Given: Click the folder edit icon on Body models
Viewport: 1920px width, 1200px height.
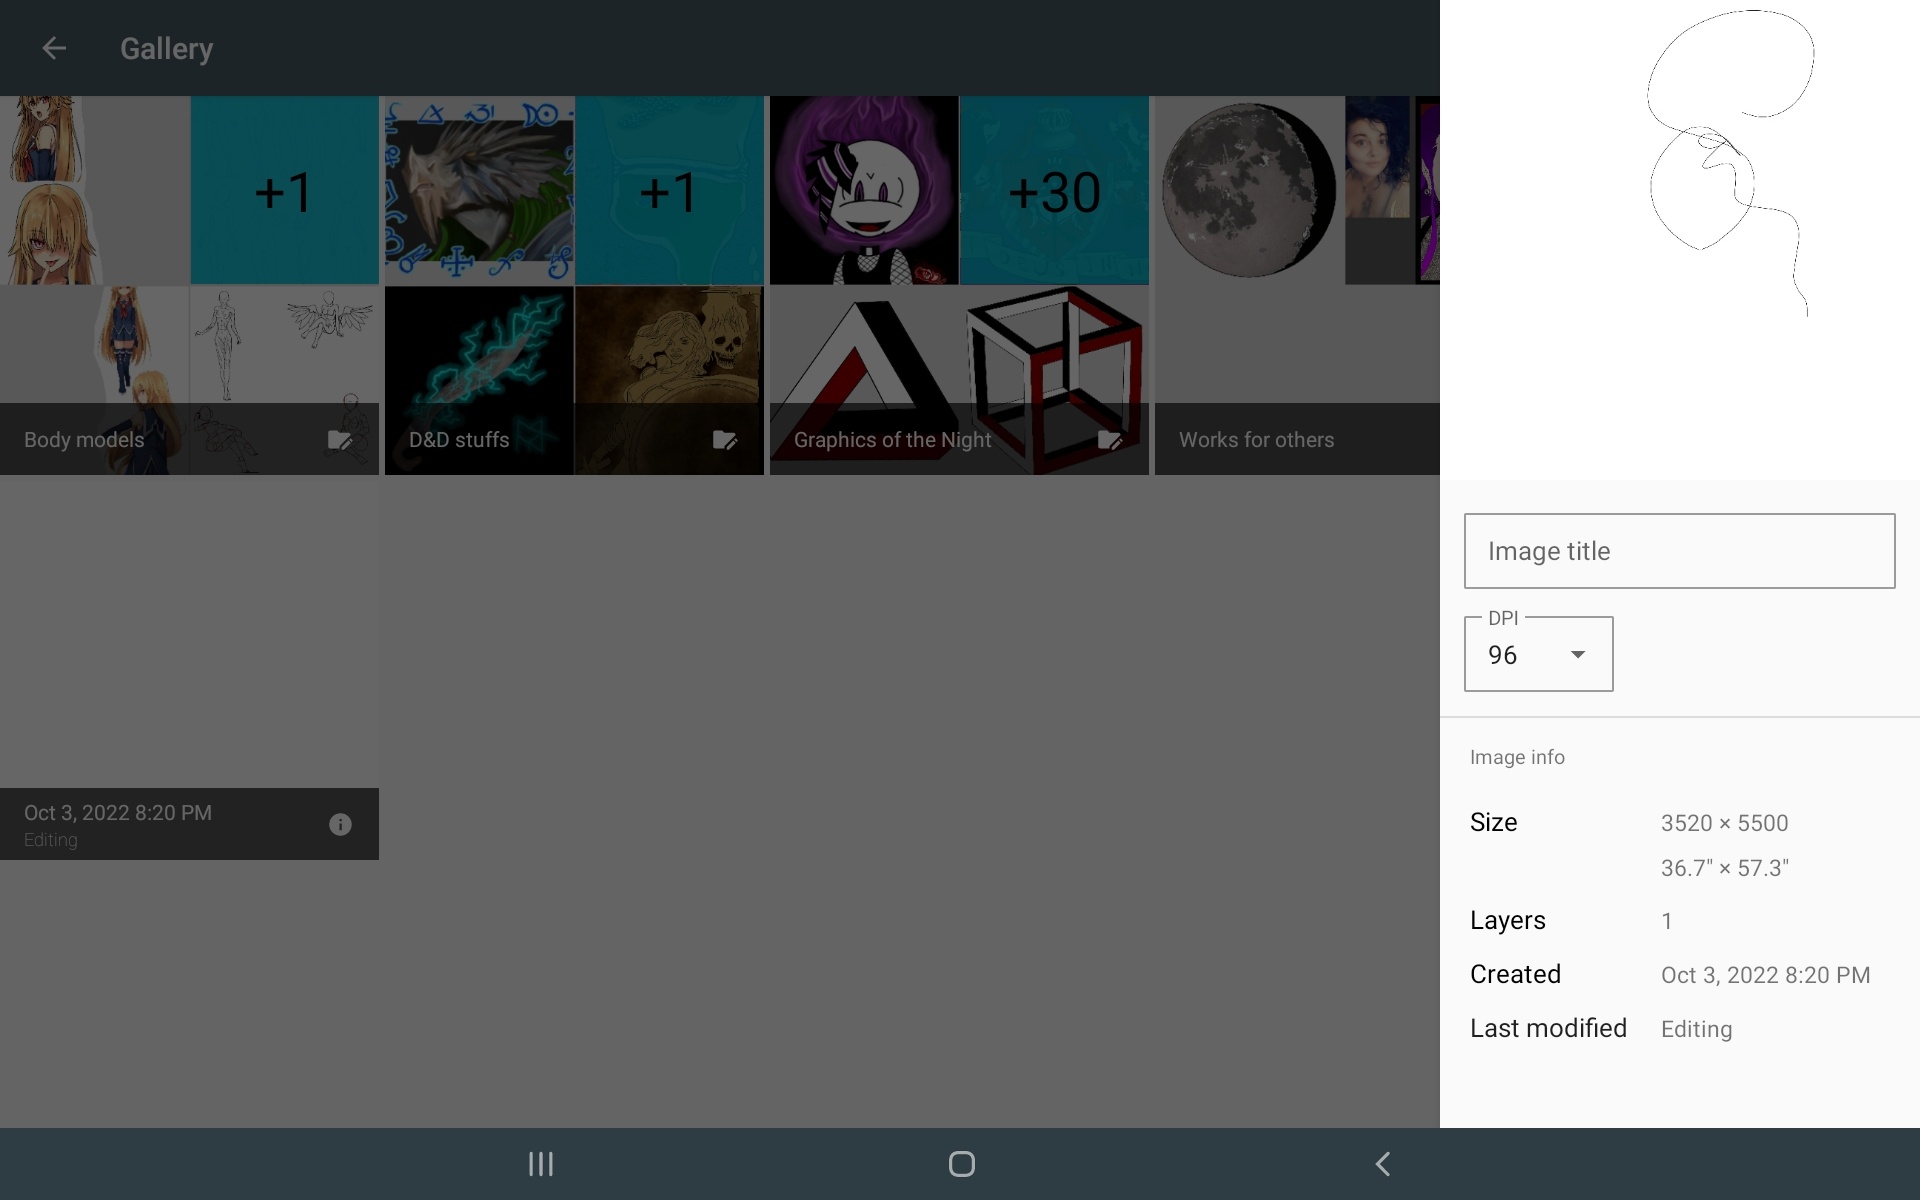Looking at the screenshot, I should (x=340, y=440).
